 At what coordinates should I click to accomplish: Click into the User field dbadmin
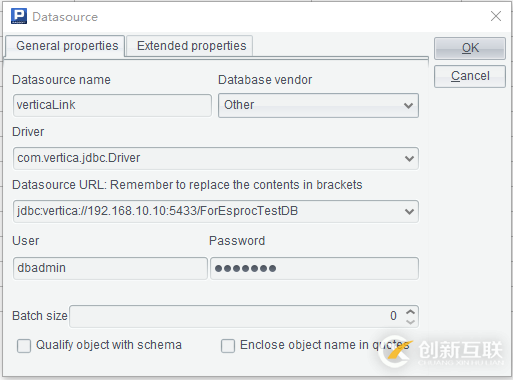click(110, 268)
